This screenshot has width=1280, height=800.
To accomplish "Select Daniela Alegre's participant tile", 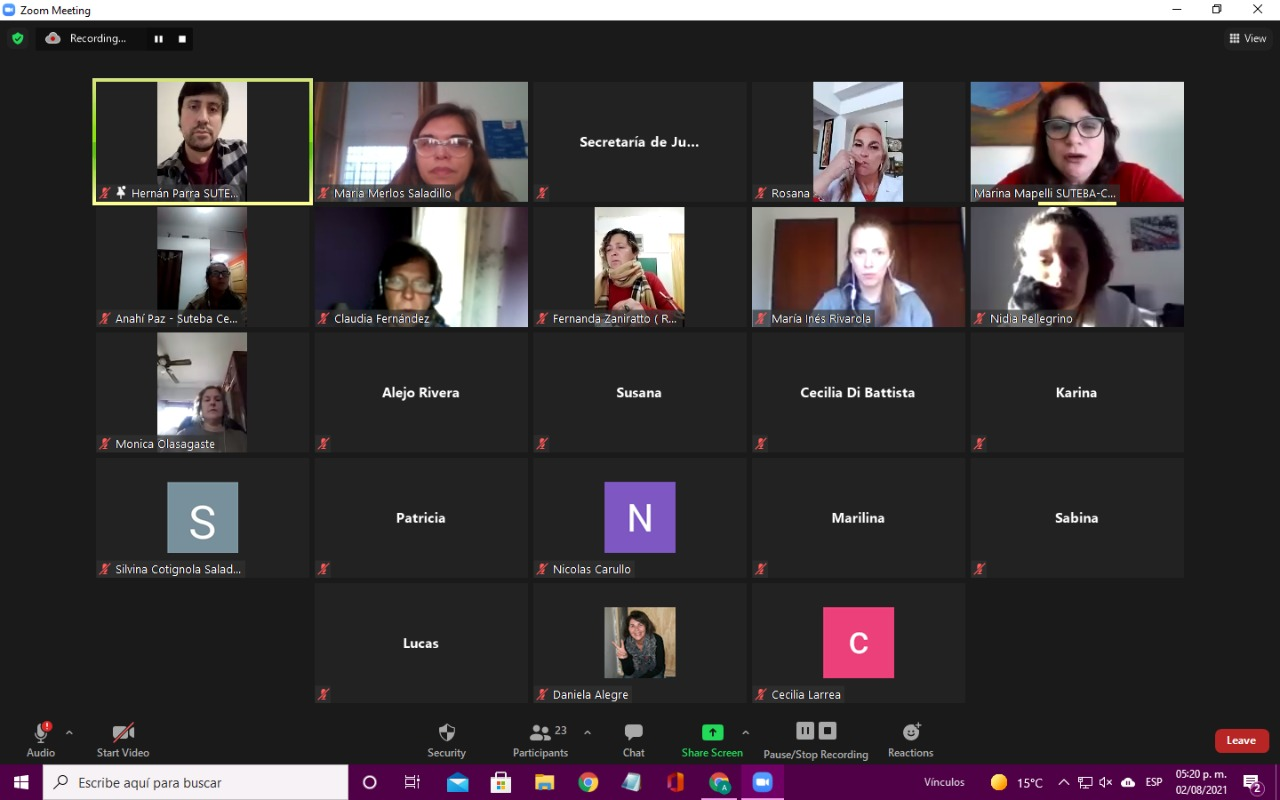I will click(x=639, y=643).
